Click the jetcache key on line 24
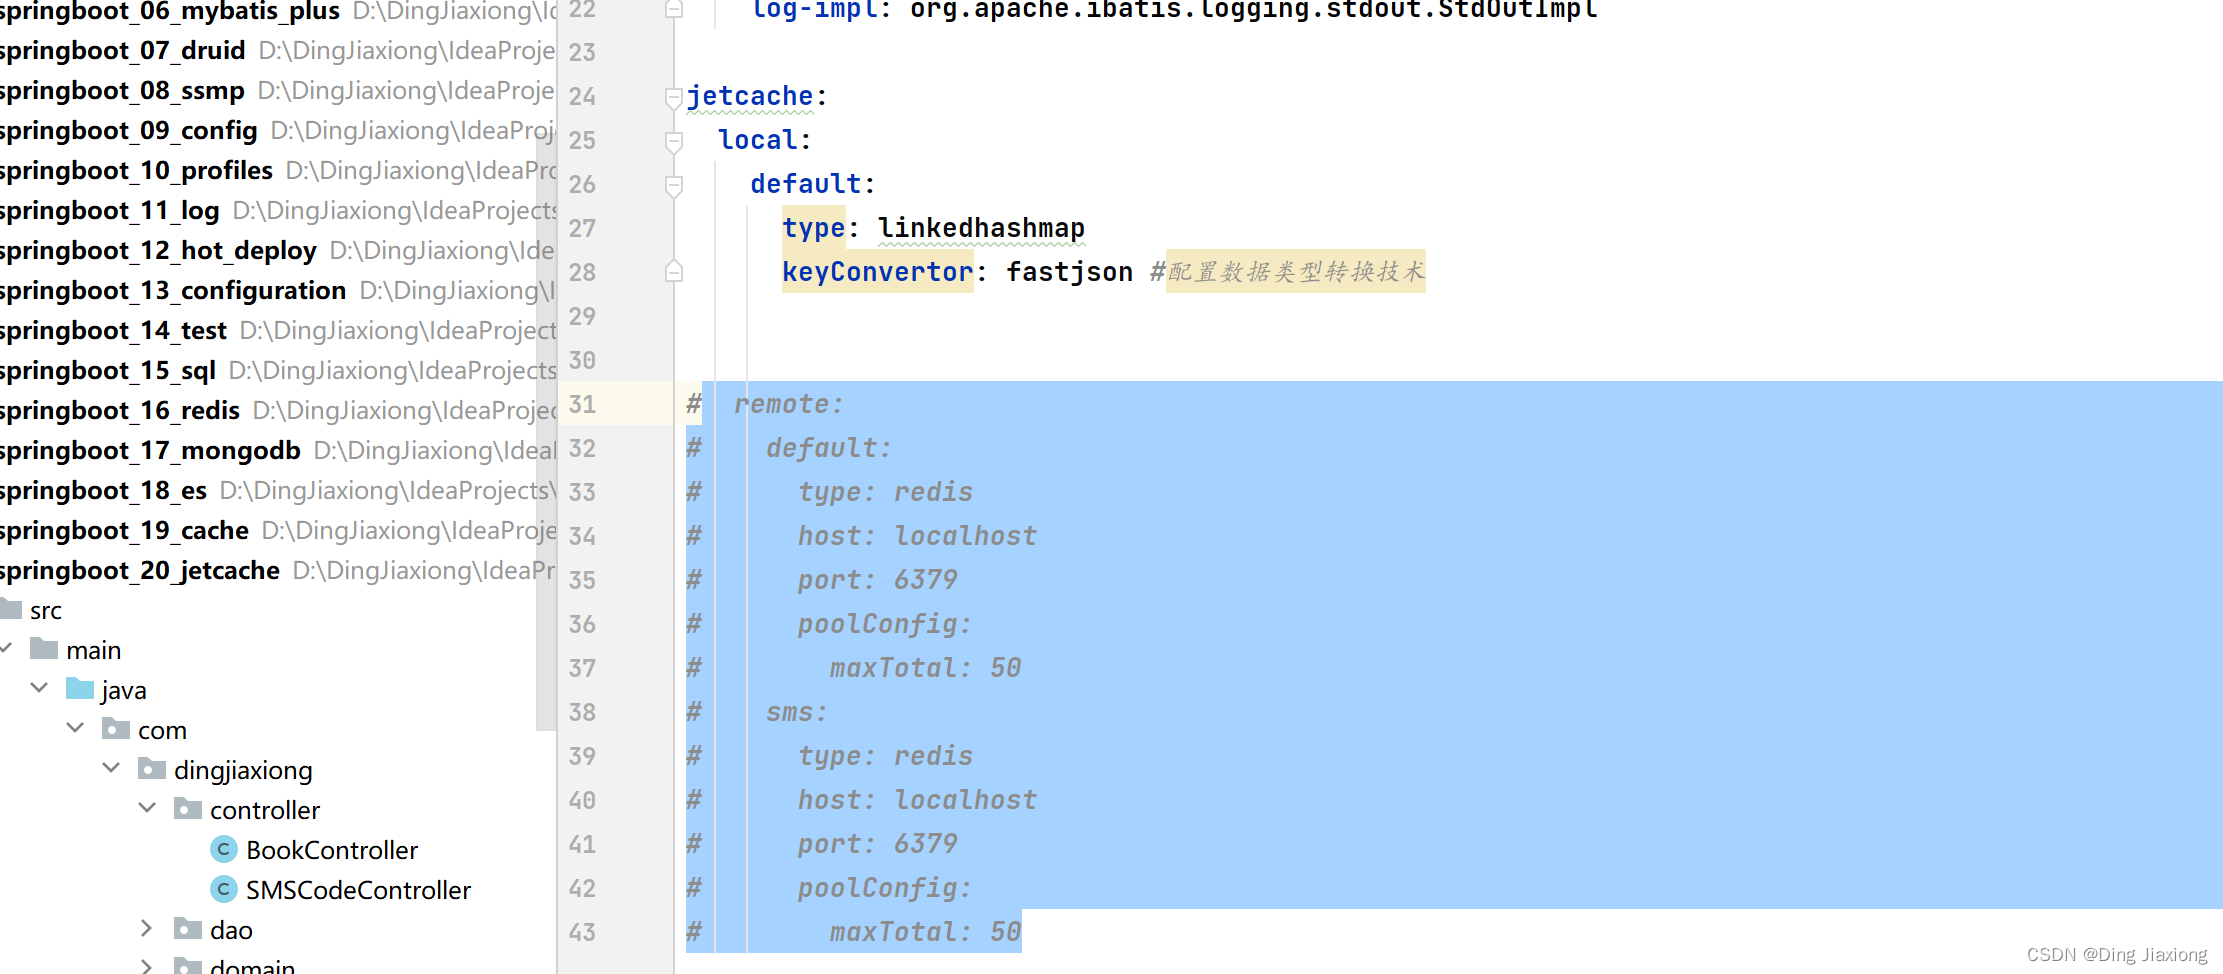 [x=750, y=96]
